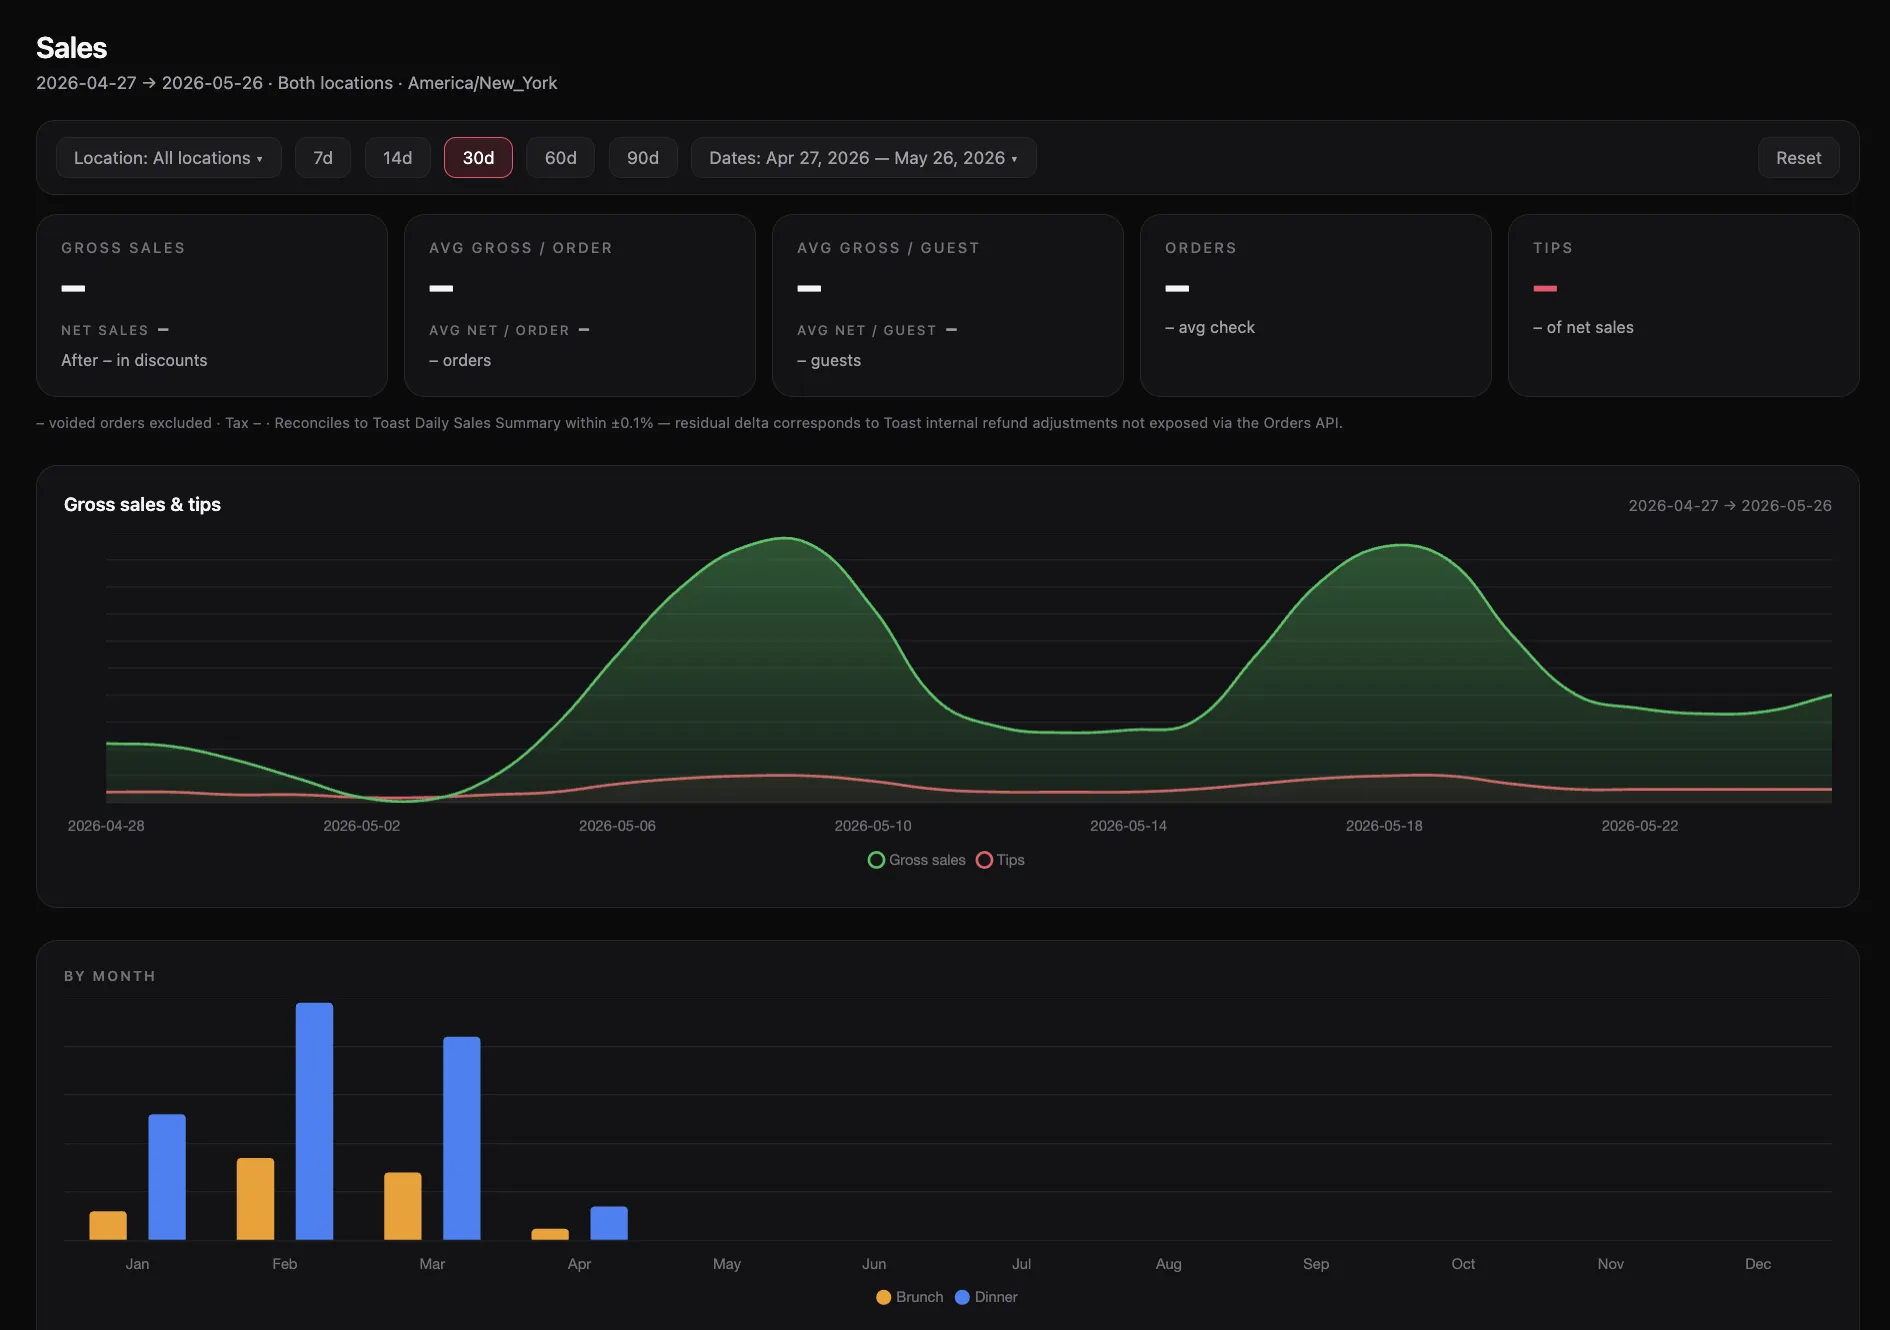Viewport: 1890px width, 1330px height.
Task: Click the January Dinner blue bar
Action: point(167,1177)
